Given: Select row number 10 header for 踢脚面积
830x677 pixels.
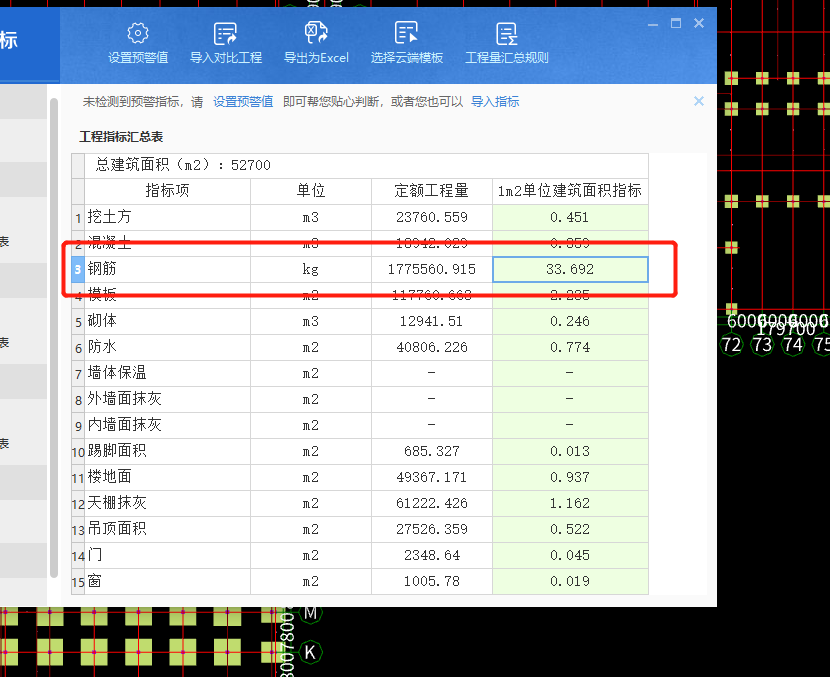Looking at the screenshot, I should coord(78,451).
